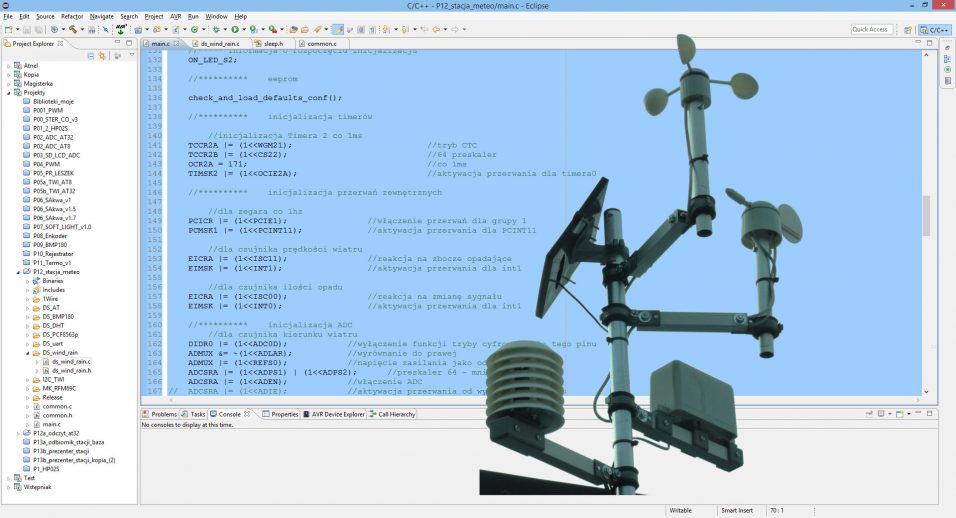Click the Debug bug icon in toolbar
This screenshot has width=956, height=518.
pyautogui.click(x=214, y=29)
